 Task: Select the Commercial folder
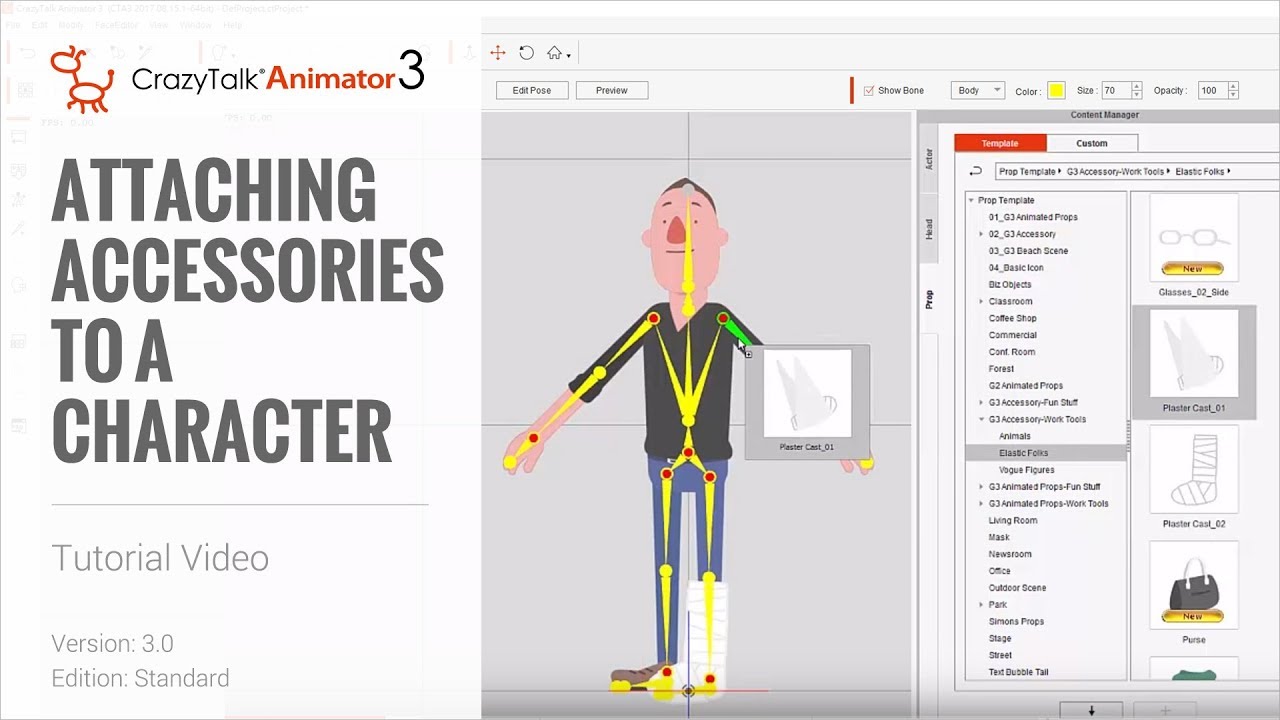1012,335
